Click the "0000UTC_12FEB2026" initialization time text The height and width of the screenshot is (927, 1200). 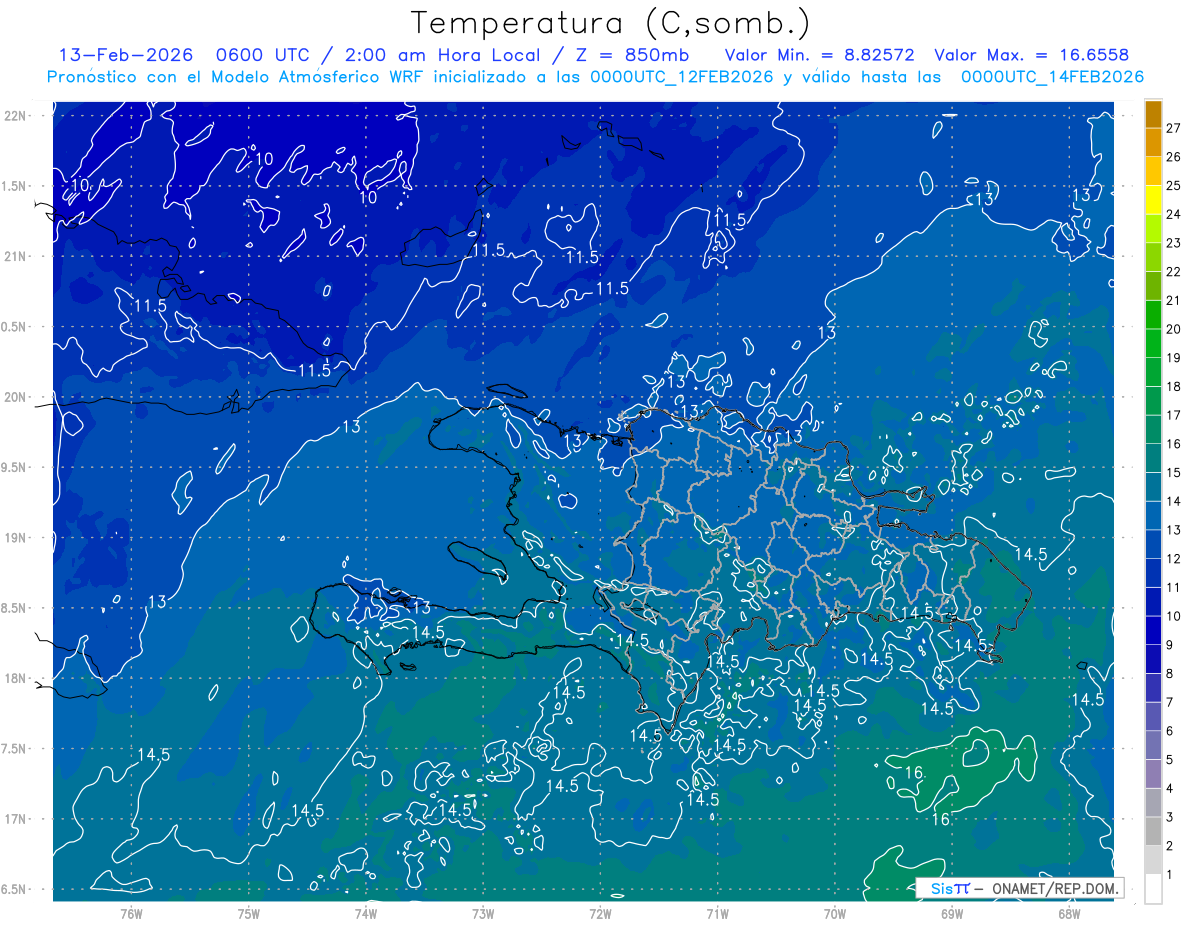coord(682,77)
